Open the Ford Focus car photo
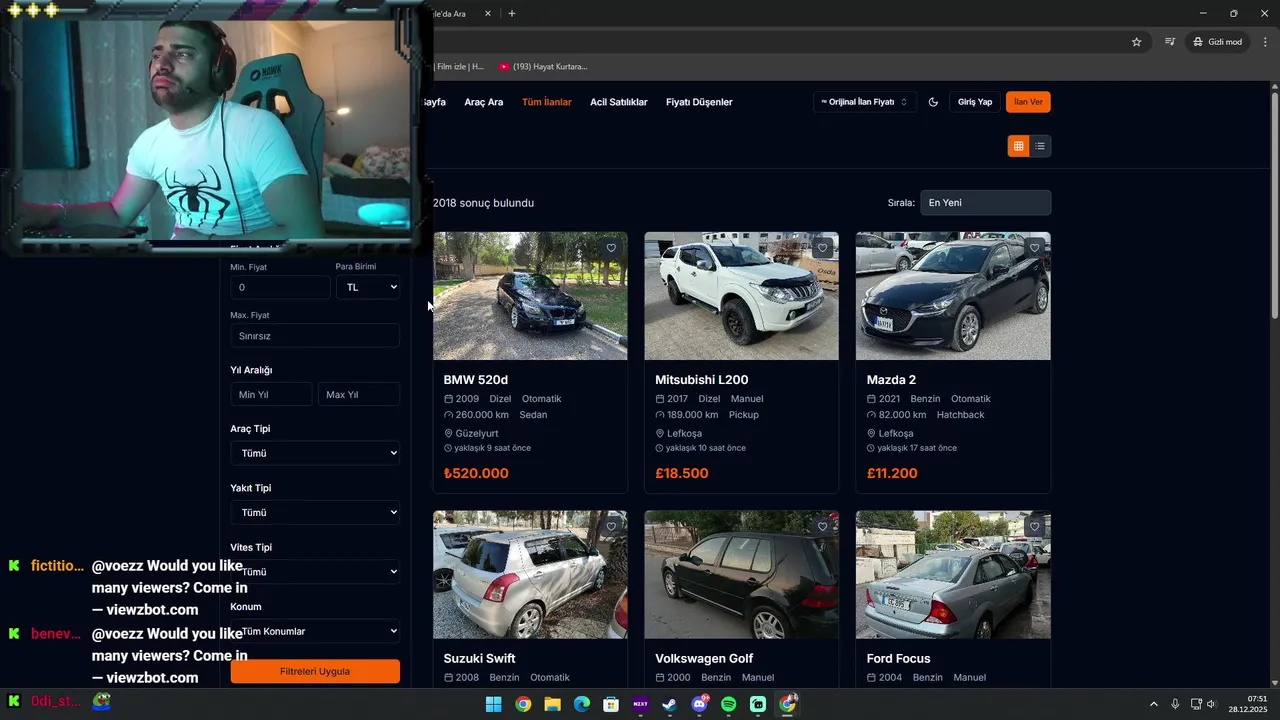The image size is (1280, 720). click(953, 575)
